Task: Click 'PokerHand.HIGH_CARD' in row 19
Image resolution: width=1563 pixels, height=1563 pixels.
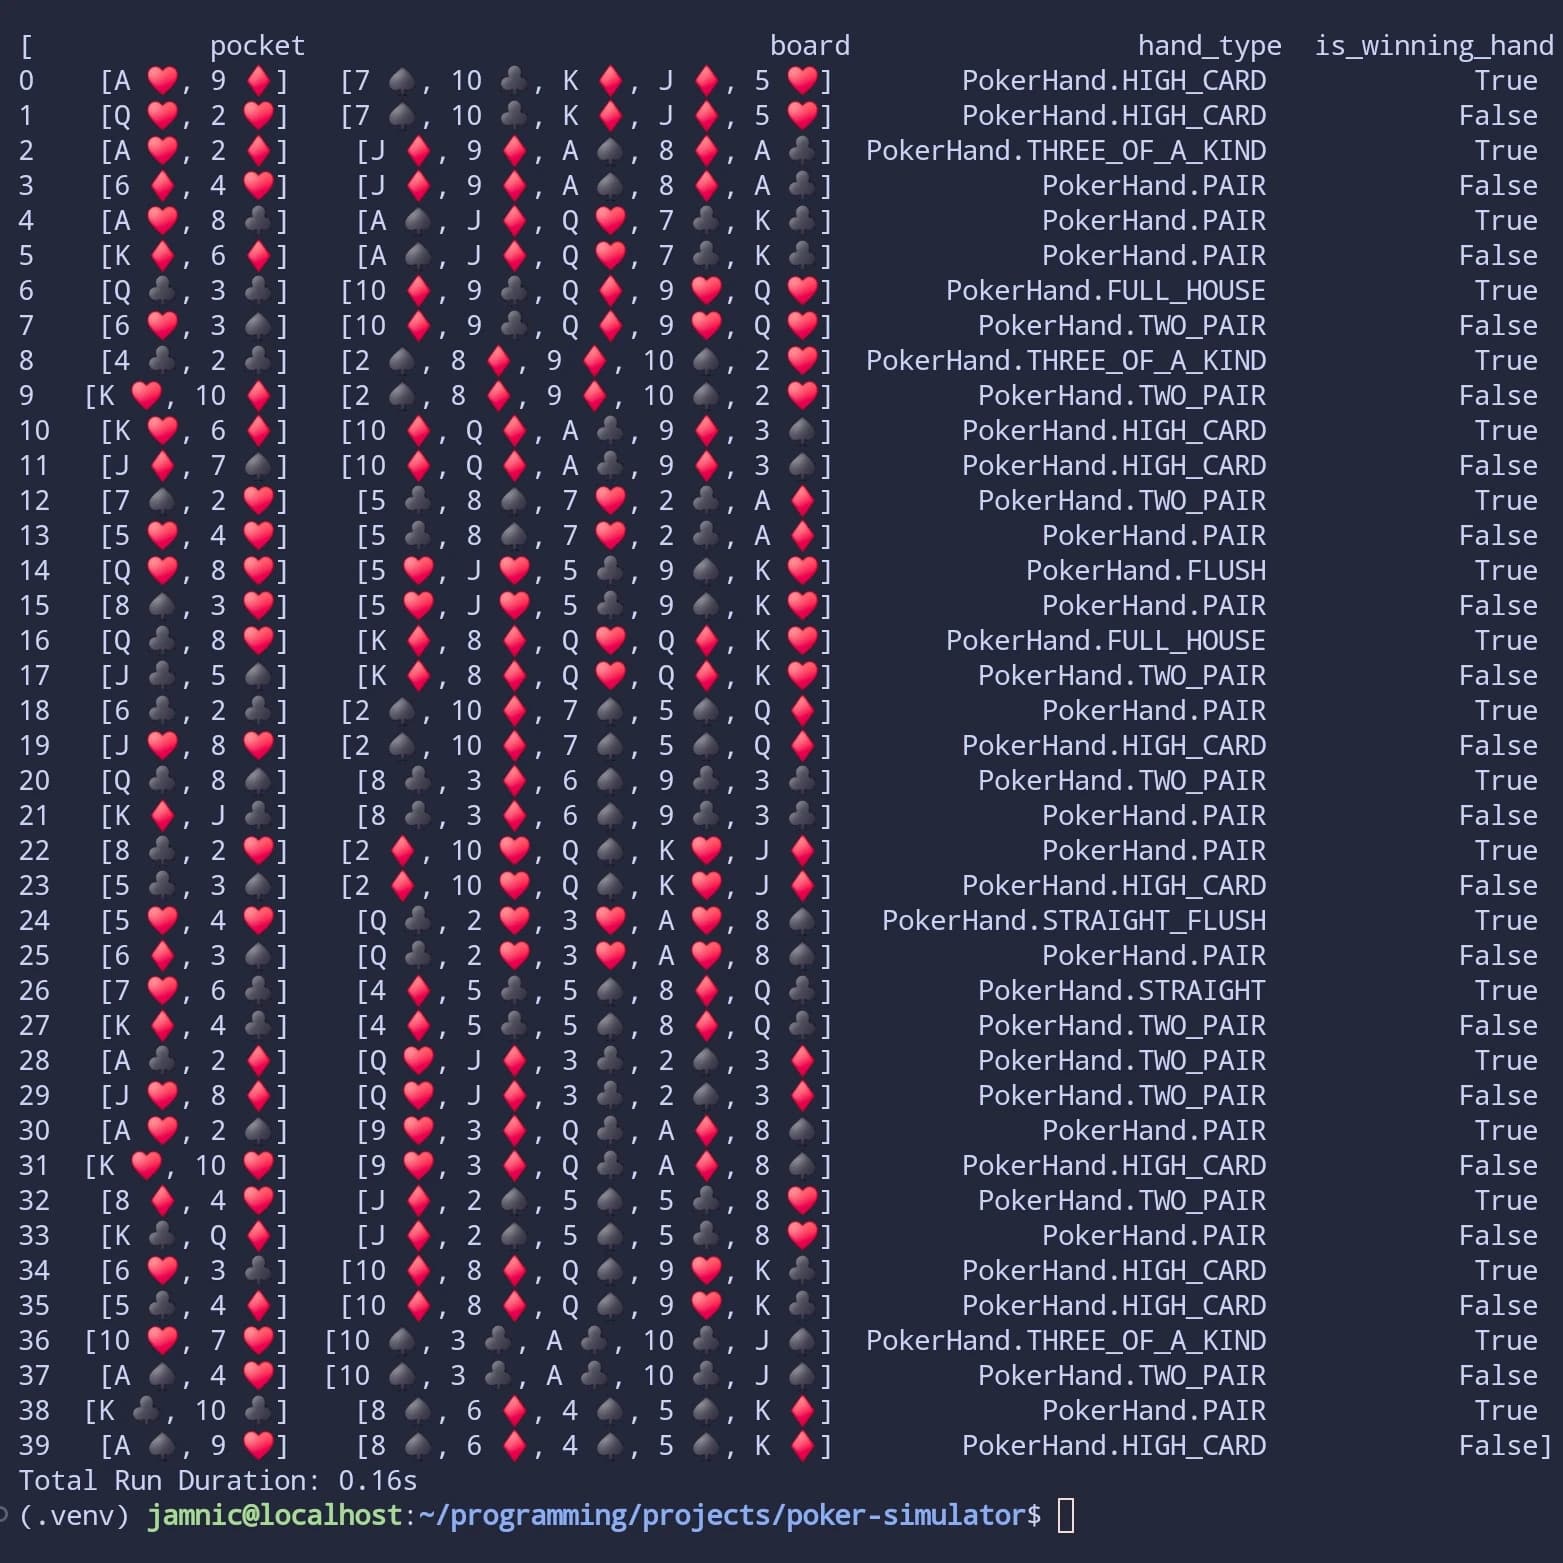Action: tap(1114, 746)
